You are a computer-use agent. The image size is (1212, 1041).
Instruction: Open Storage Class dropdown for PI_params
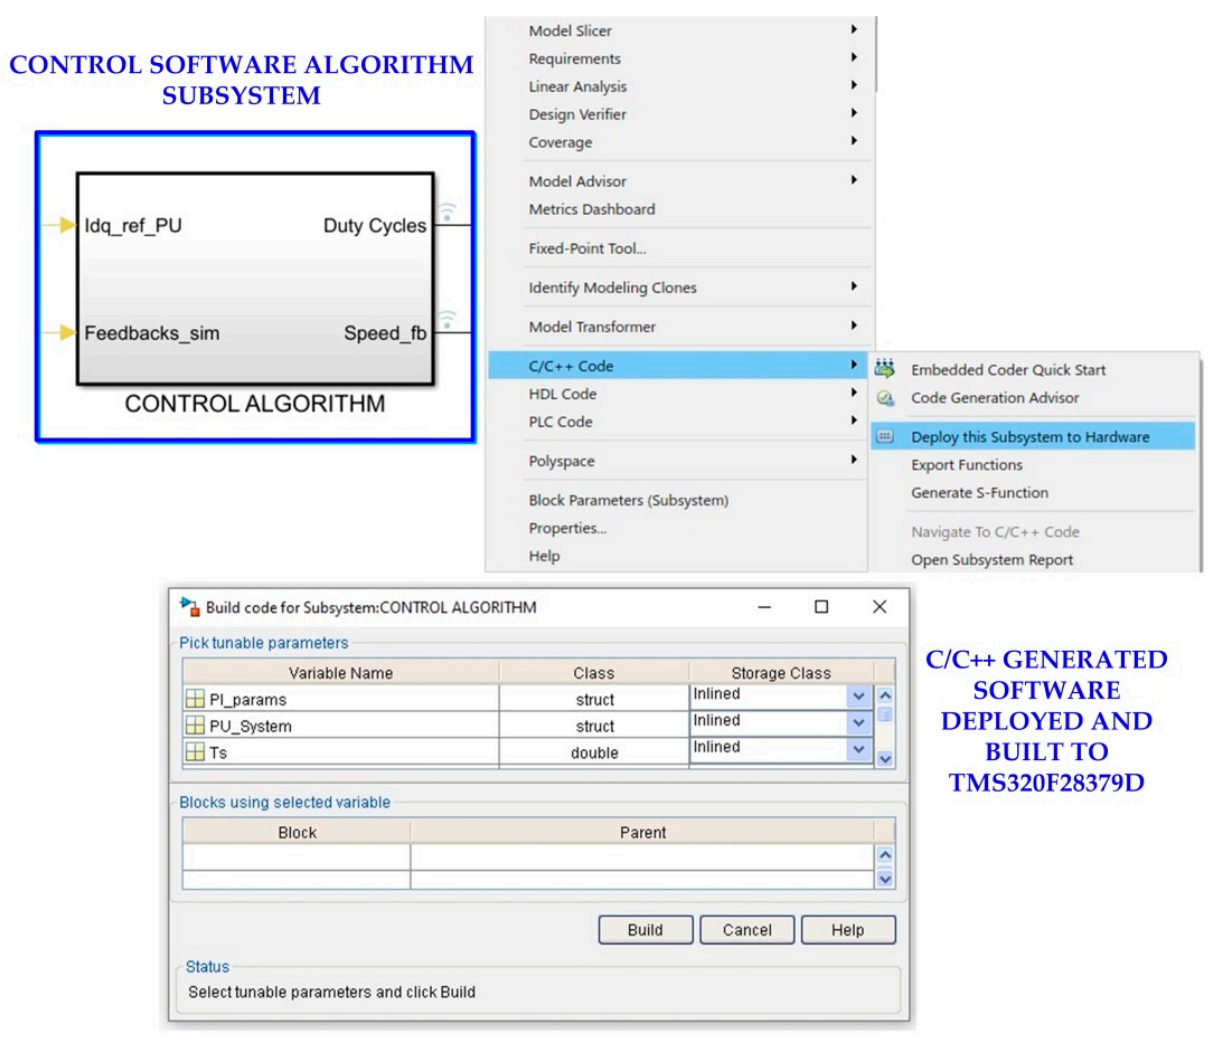[858, 696]
